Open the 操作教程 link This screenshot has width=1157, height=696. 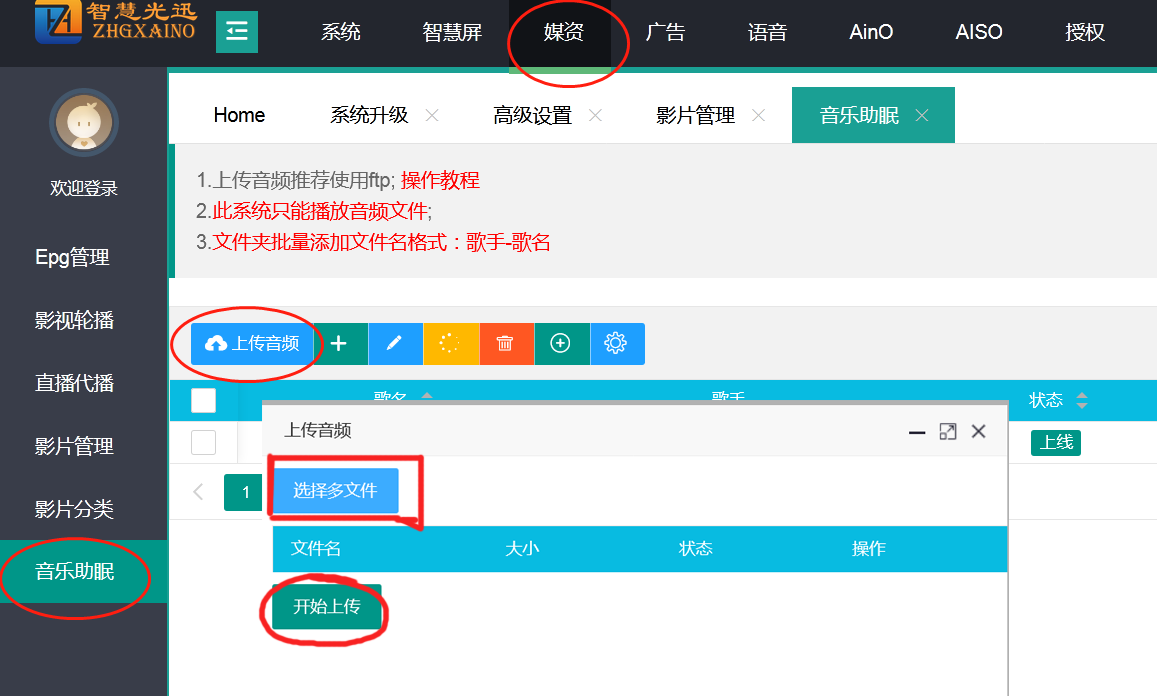[x=440, y=181]
